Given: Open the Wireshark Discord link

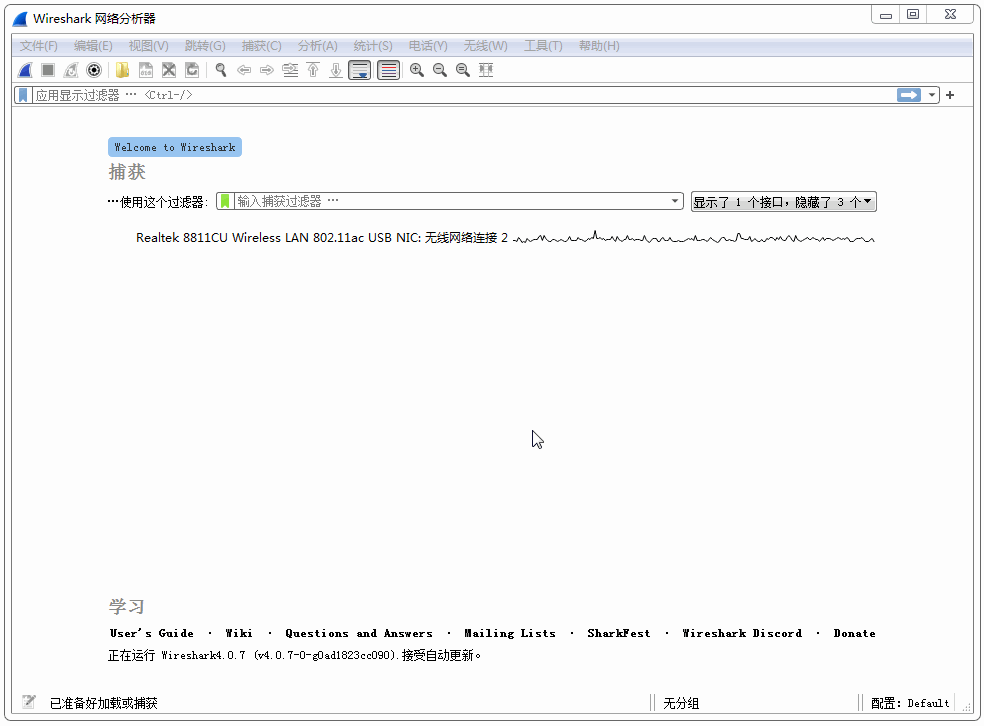Looking at the screenshot, I should [x=742, y=634].
